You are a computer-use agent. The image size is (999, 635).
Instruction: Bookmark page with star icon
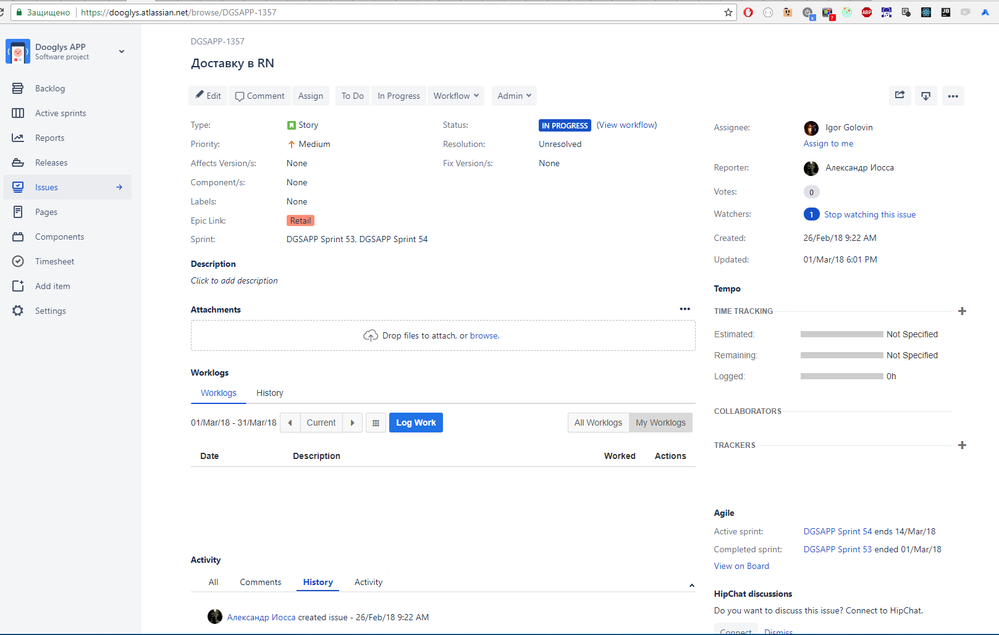728,12
